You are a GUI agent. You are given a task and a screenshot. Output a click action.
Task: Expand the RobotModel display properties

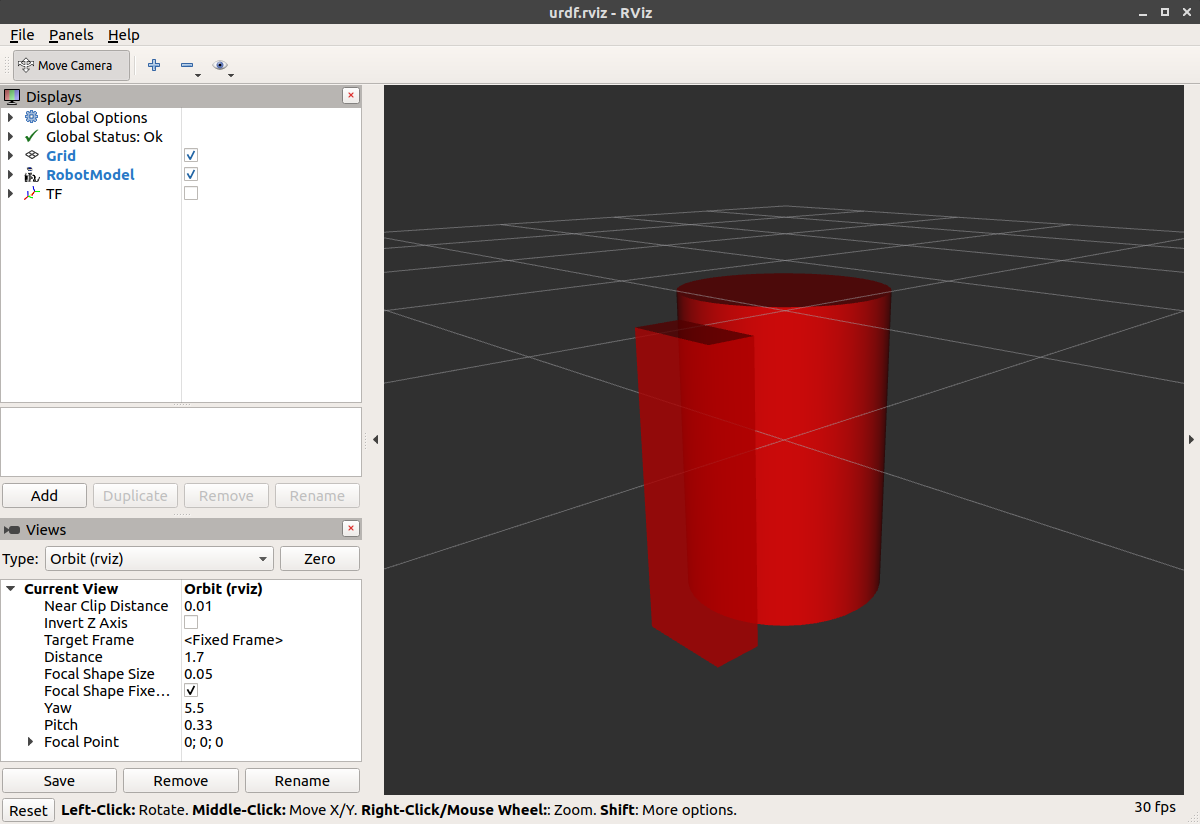point(10,175)
